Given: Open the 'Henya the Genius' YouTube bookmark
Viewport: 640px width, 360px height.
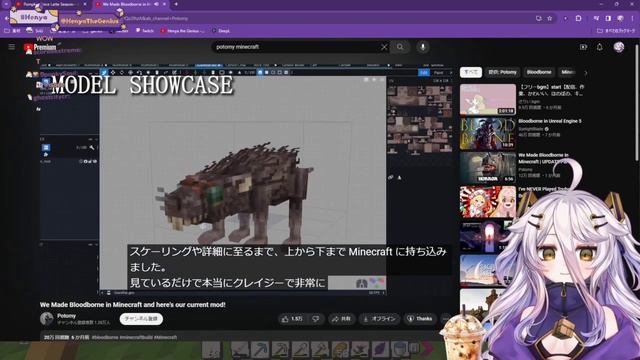Looking at the screenshot, I should click(x=182, y=31).
